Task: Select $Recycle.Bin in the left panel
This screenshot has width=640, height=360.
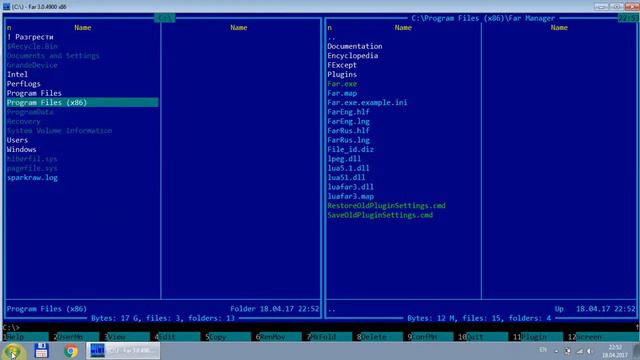Action: pos(32,47)
